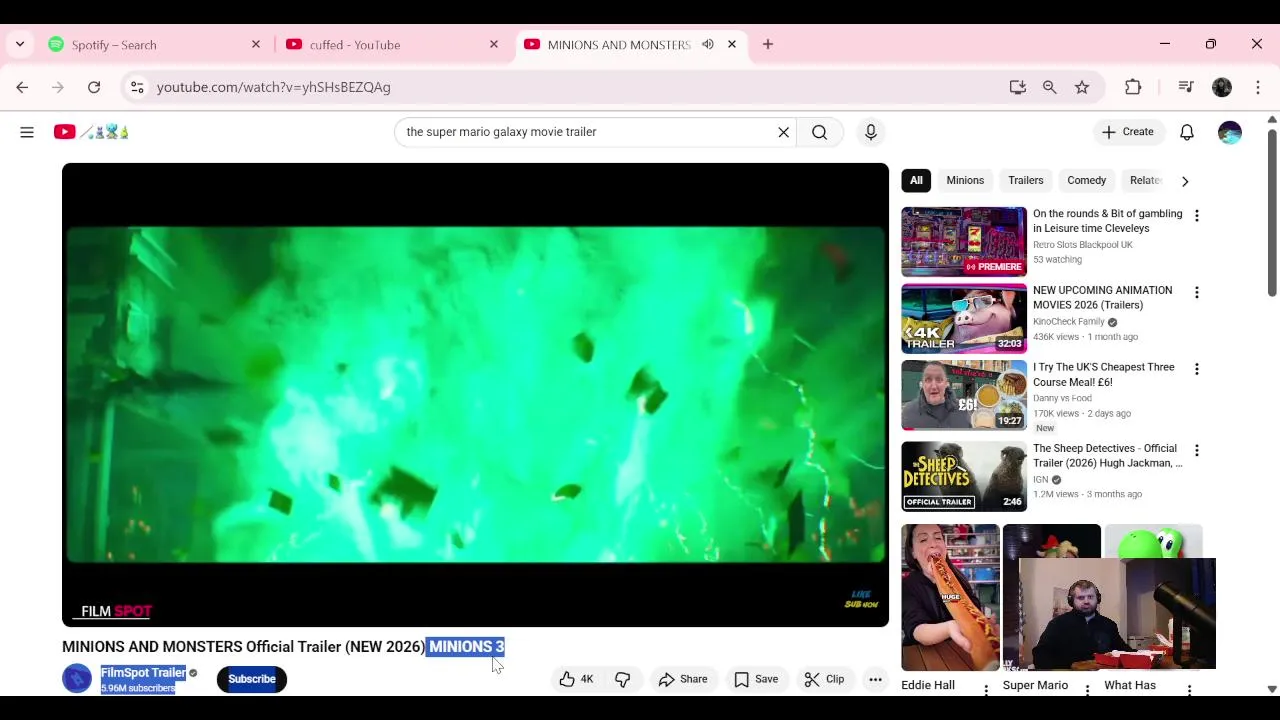The width and height of the screenshot is (1280, 720).
Task: Open Eddie Hall short thumbnail
Action: click(x=950, y=598)
